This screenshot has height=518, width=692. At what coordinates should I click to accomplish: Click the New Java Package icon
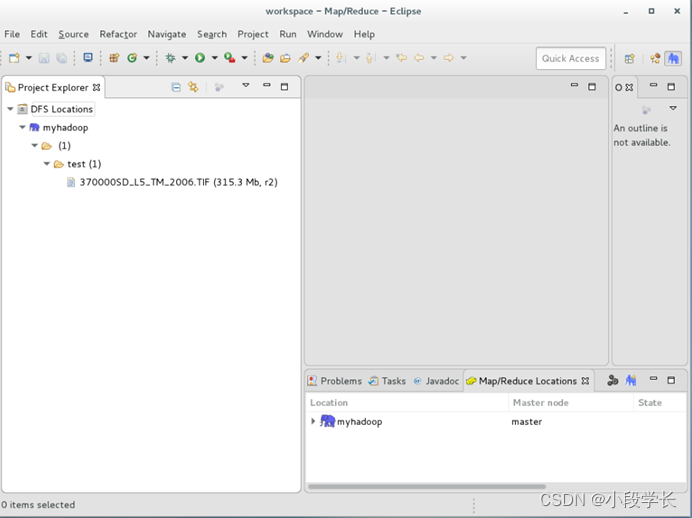(x=114, y=58)
